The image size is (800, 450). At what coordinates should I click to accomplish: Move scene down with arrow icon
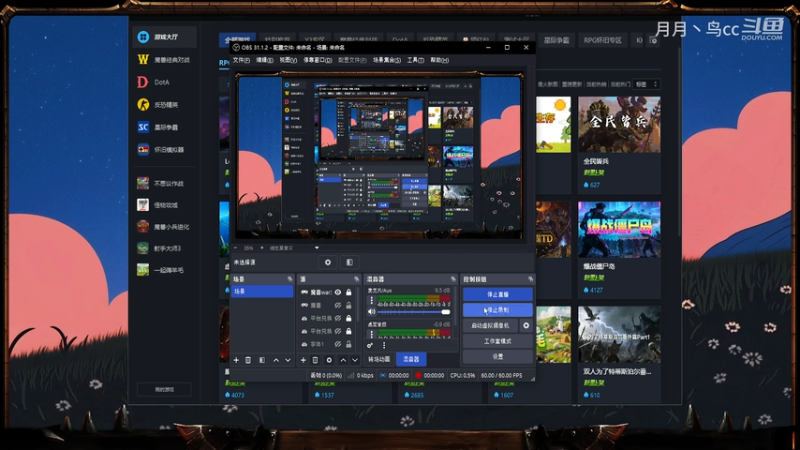(288, 360)
